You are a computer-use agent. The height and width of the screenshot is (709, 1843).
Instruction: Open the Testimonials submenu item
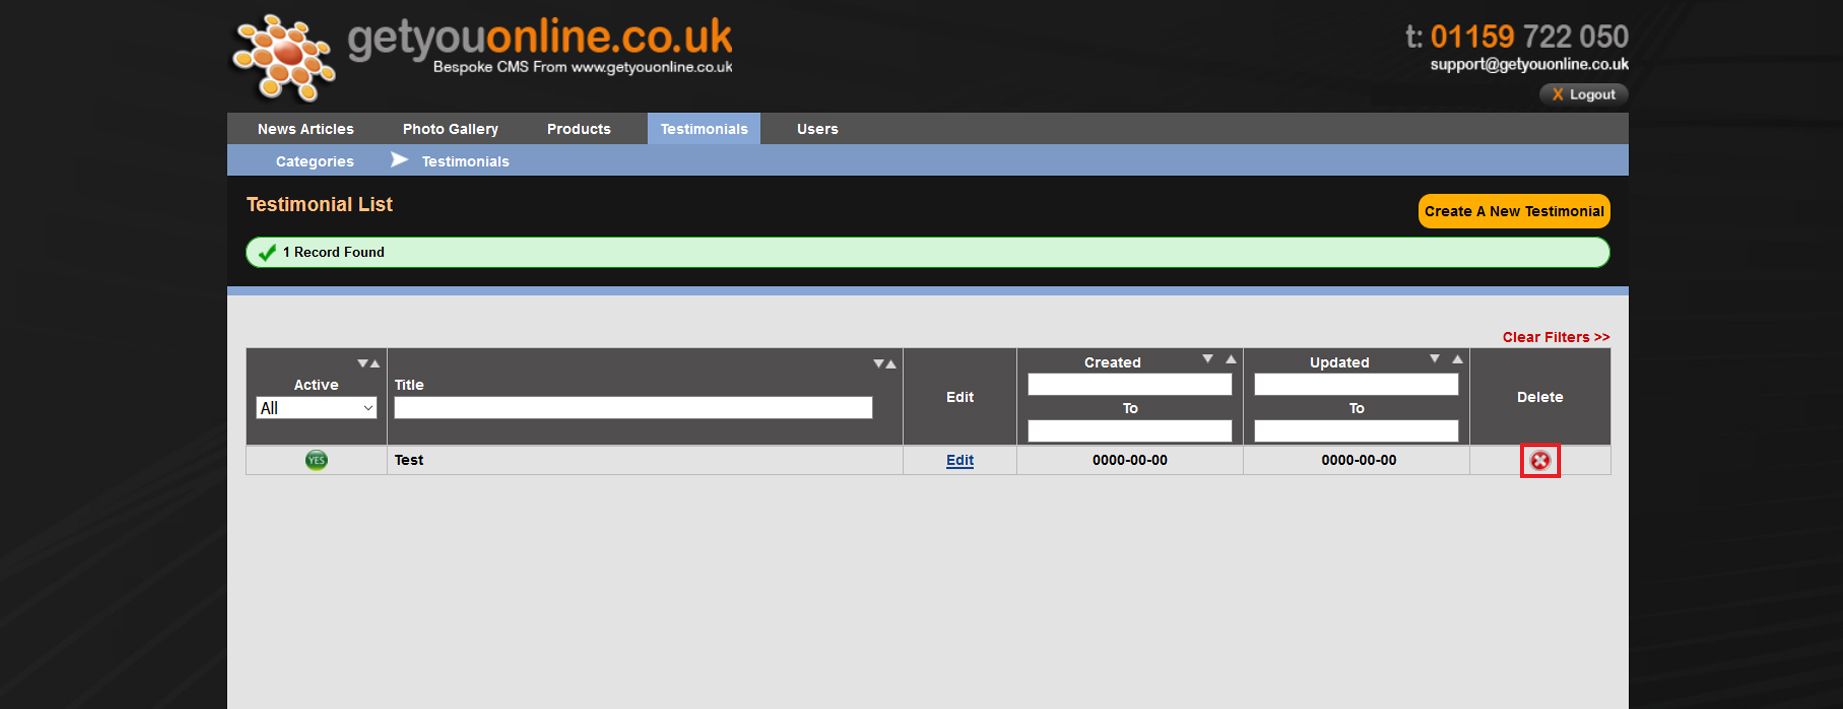pyautogui.click(x=465, y=161)
